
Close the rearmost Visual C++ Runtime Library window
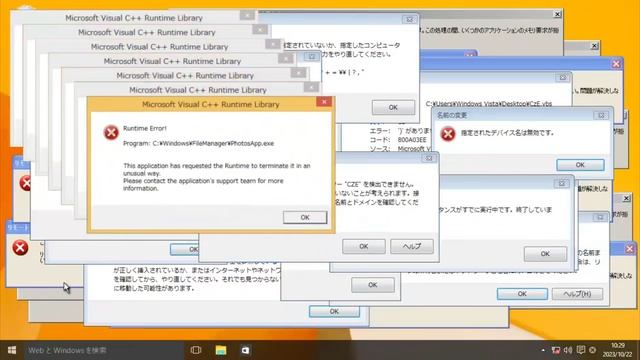click(x=247, y=16)
